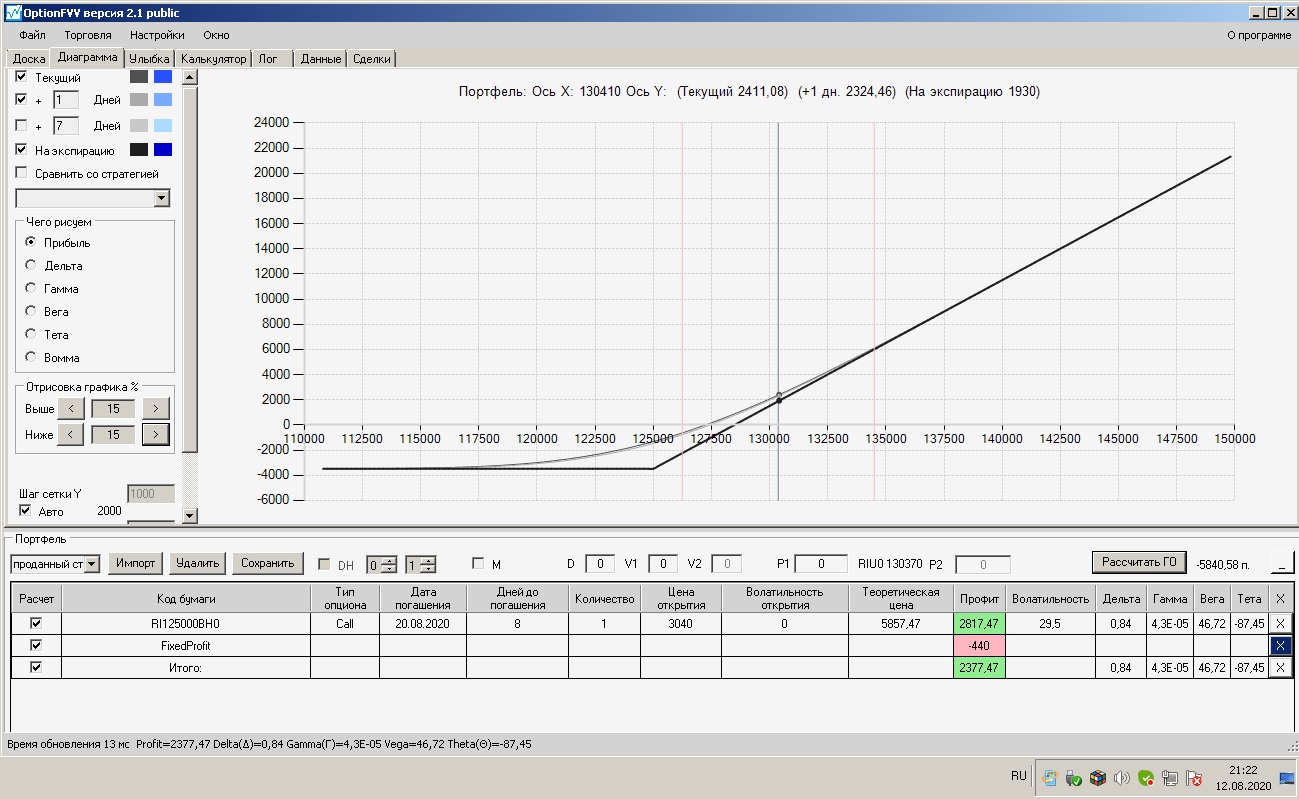This screenshot has height=799, width=1299.
Task: Open the strategy comparison dropdown
Action: (x=162, y=198)
